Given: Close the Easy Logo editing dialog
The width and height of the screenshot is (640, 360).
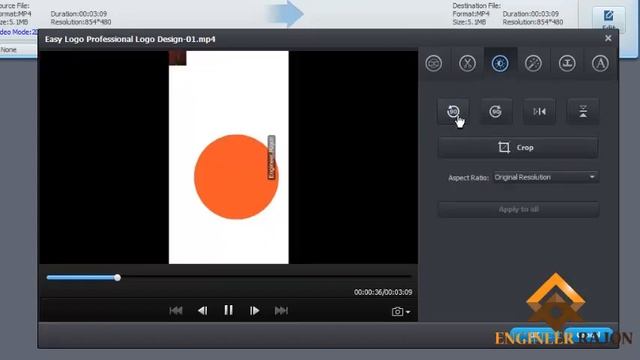Looking at the screenshot, I should point(608,38).
